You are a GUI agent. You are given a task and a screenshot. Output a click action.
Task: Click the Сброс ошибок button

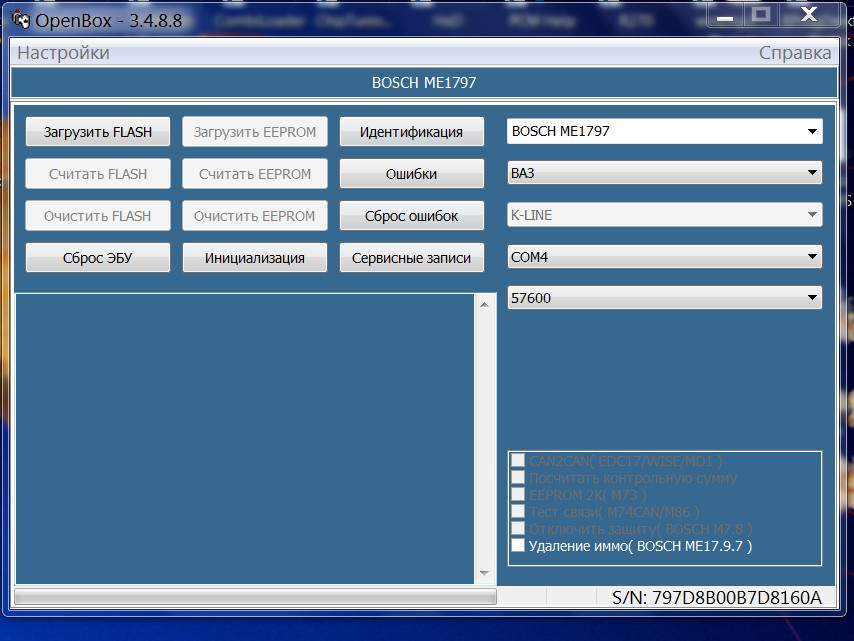[x=411, y=216]
